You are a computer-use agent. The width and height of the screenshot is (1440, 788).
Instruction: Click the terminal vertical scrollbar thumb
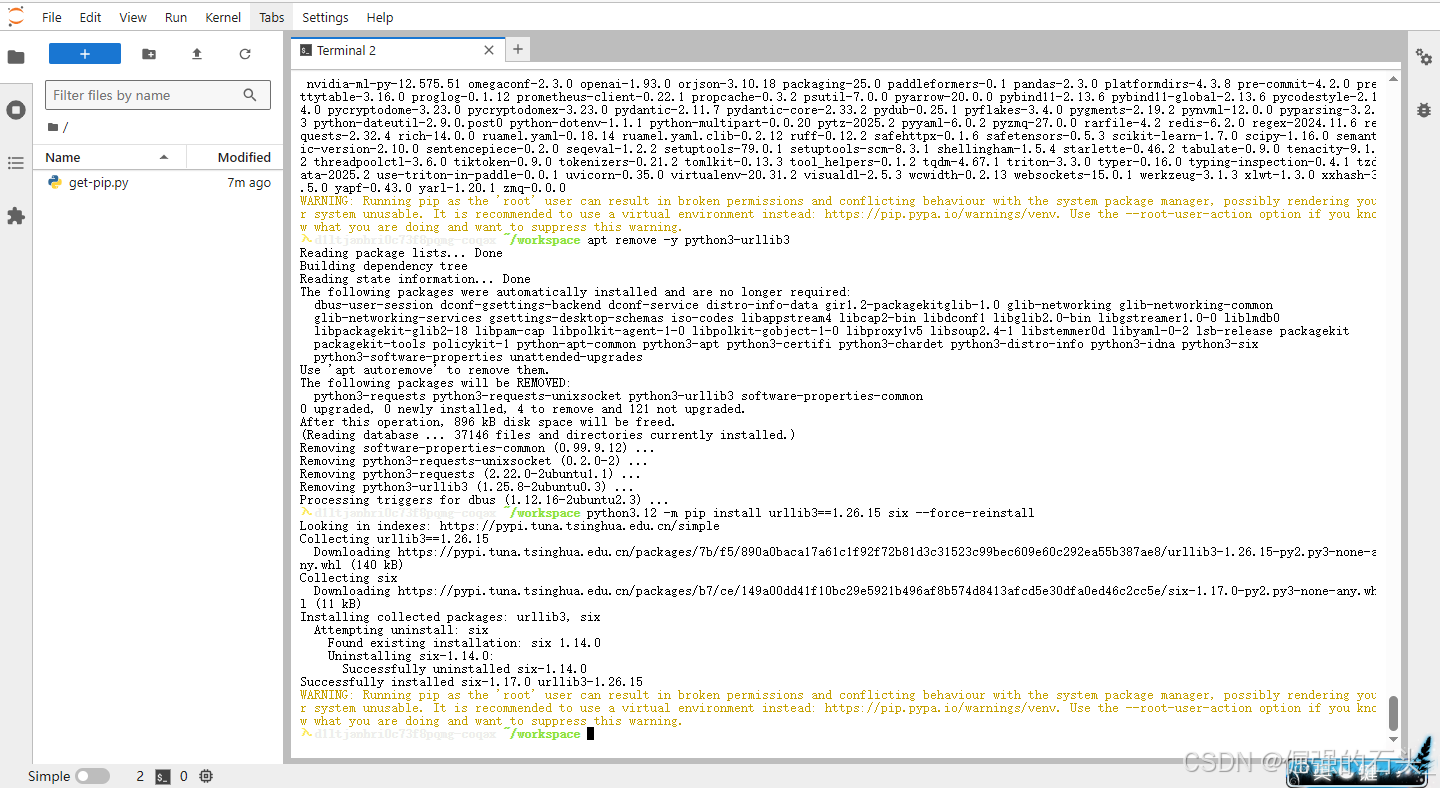[x=1394, y=714]
